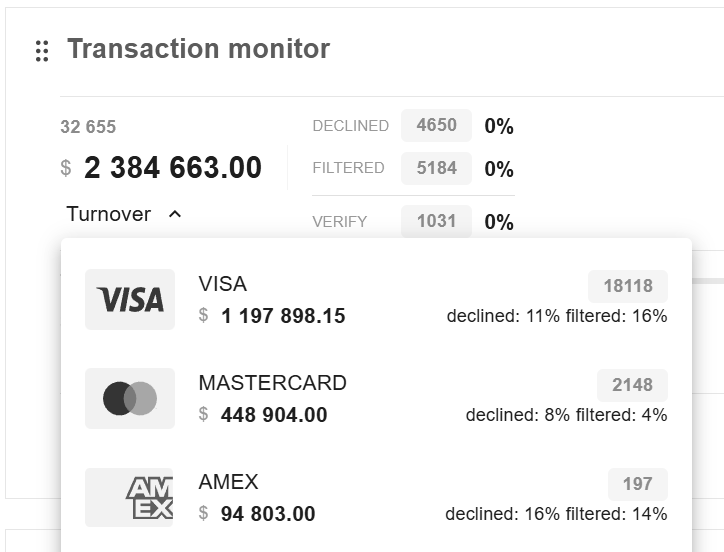Click the total turnover amount 2 384 663.00
Viewport: 724px width, 552px height.
click(x=173, y=168)
